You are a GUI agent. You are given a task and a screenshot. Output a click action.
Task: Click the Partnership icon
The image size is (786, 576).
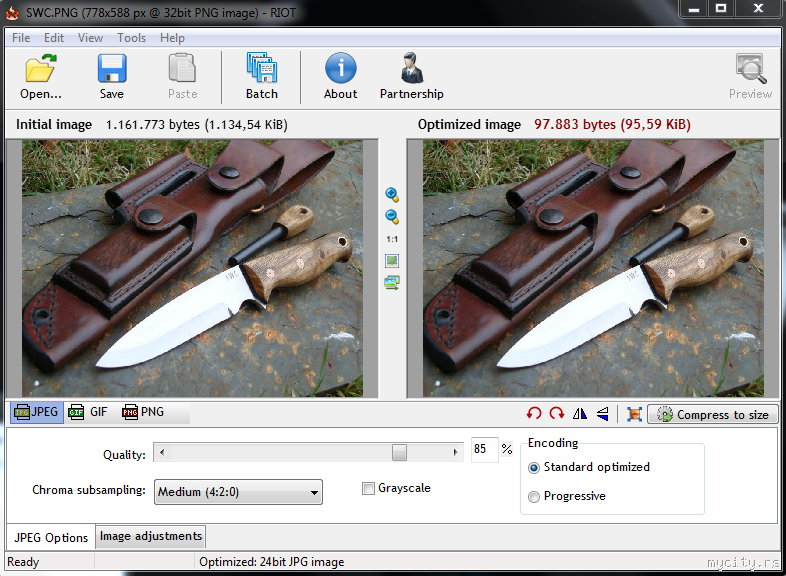pyautogui.click(x=412, y=68)
